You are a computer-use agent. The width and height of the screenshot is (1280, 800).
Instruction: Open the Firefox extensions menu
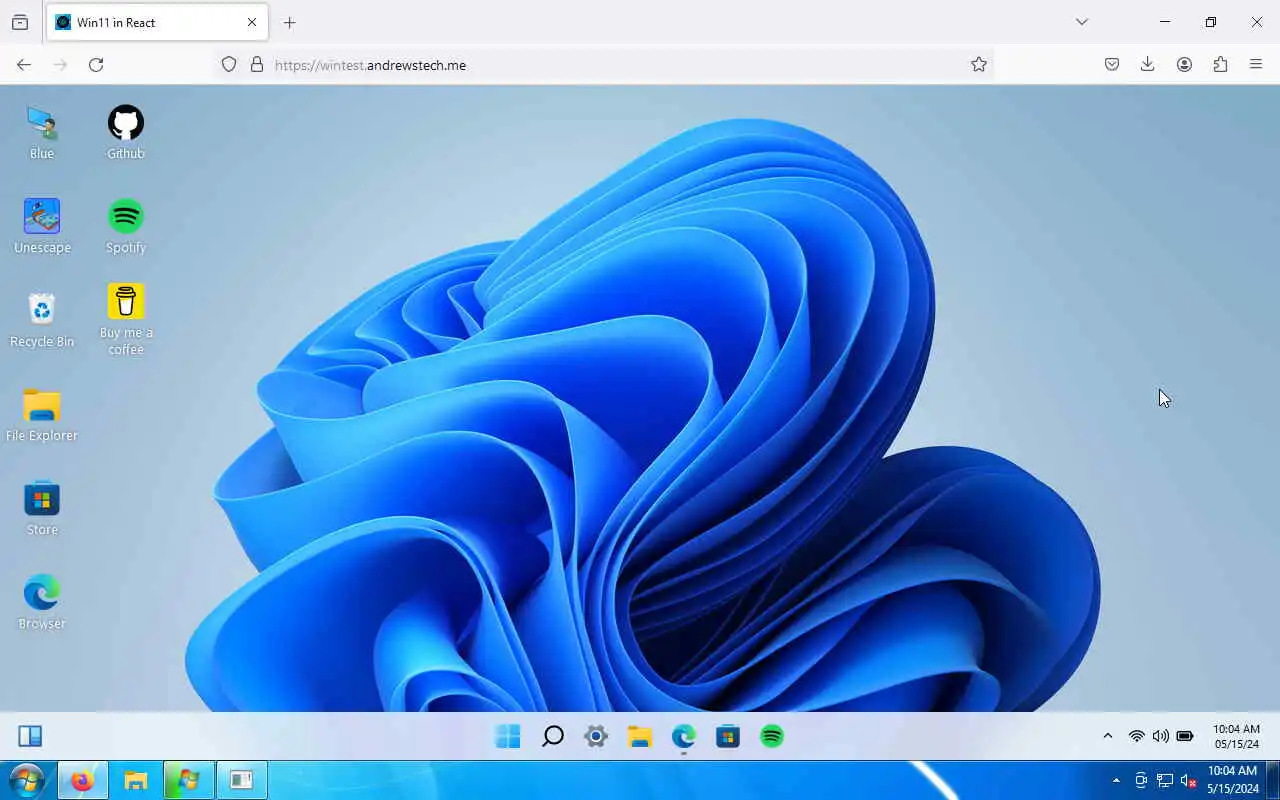click(1220, 64)
